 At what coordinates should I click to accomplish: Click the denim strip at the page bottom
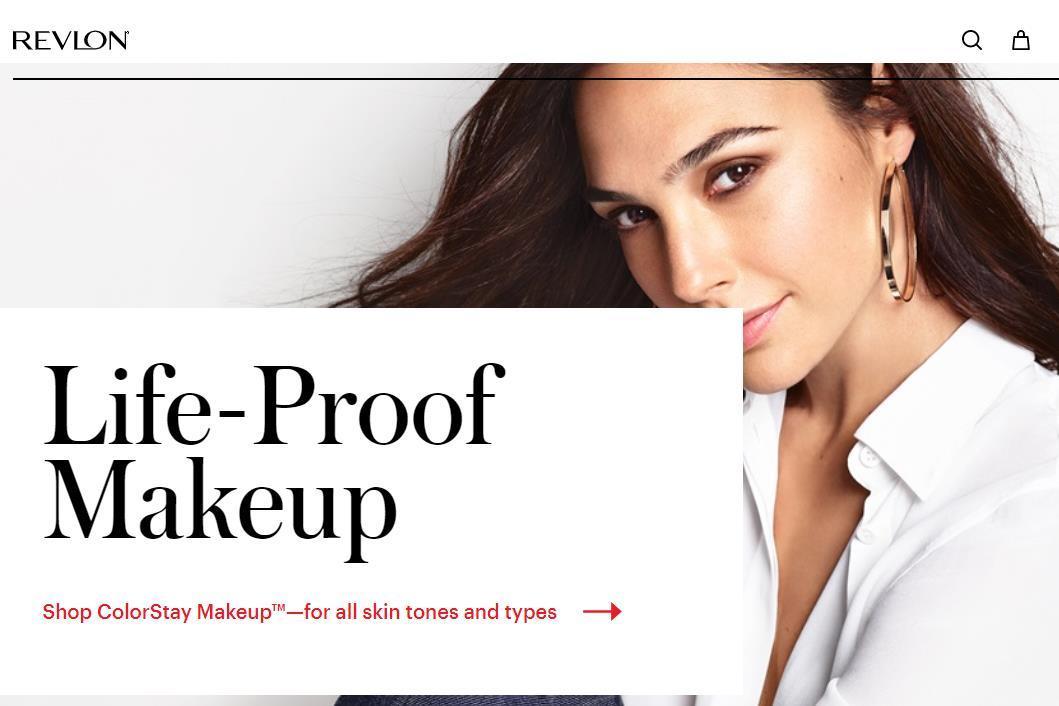pyautogui.click(x=478, y=701)
